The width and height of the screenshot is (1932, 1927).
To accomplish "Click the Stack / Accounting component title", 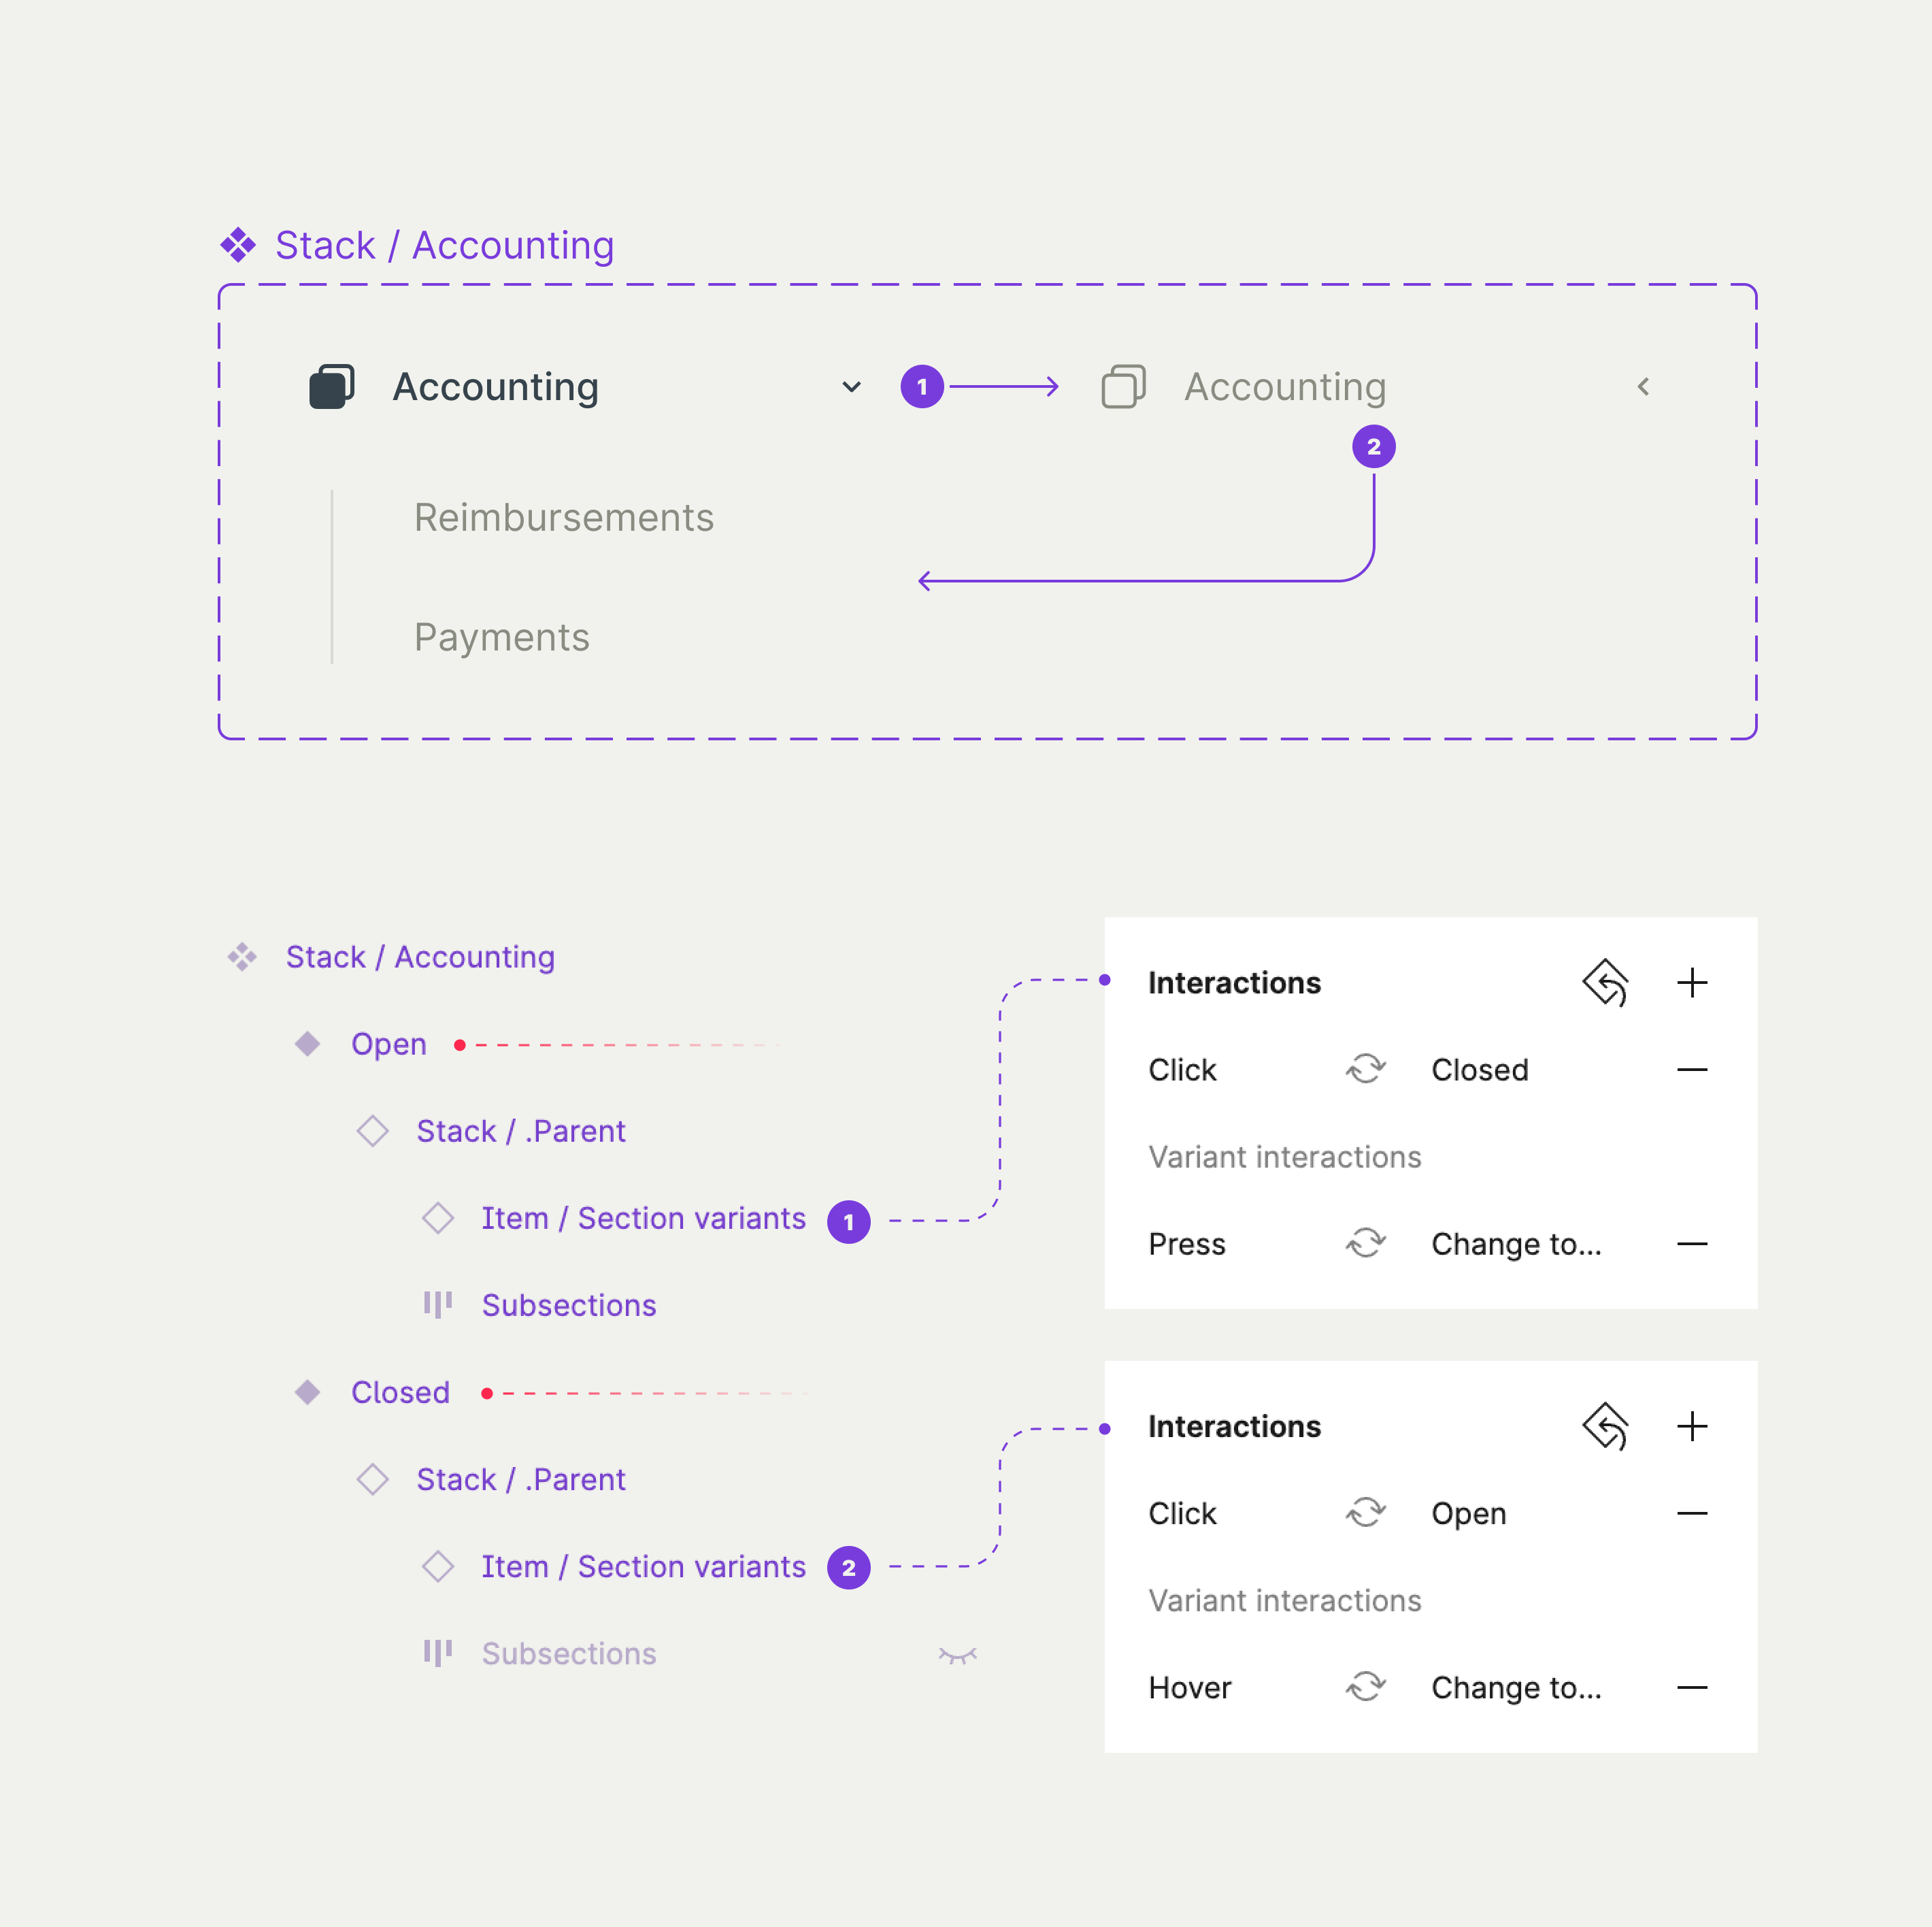I will (444, 245).
